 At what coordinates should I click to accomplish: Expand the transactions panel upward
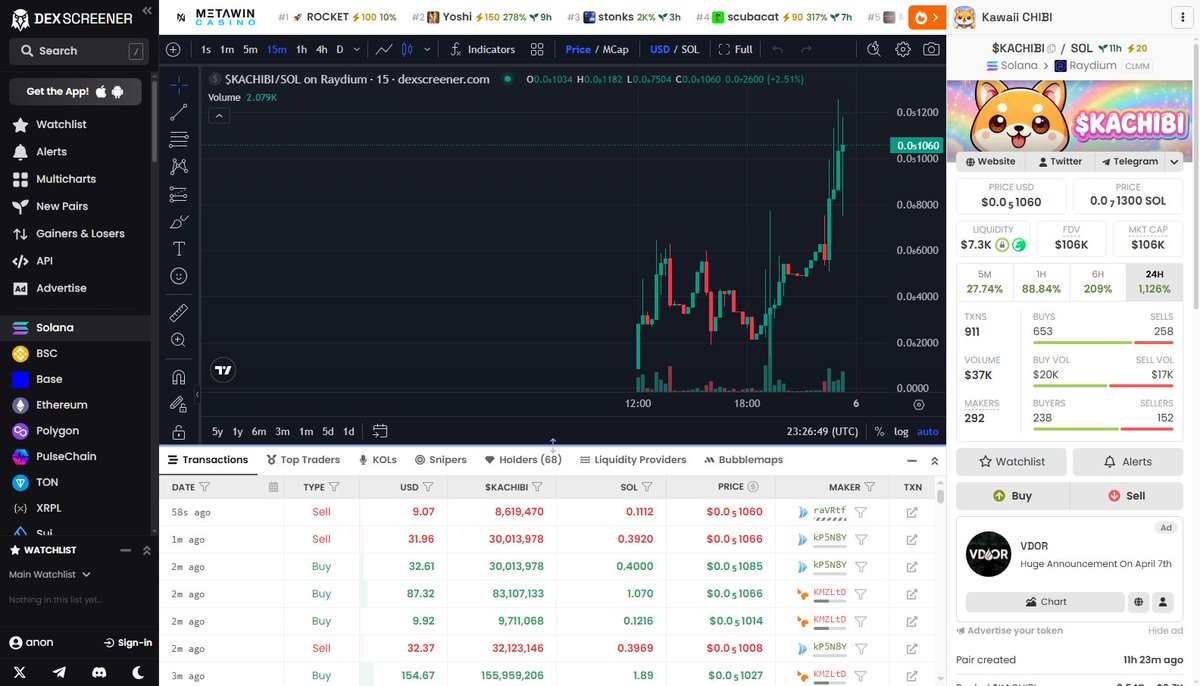tap(935, 460)
